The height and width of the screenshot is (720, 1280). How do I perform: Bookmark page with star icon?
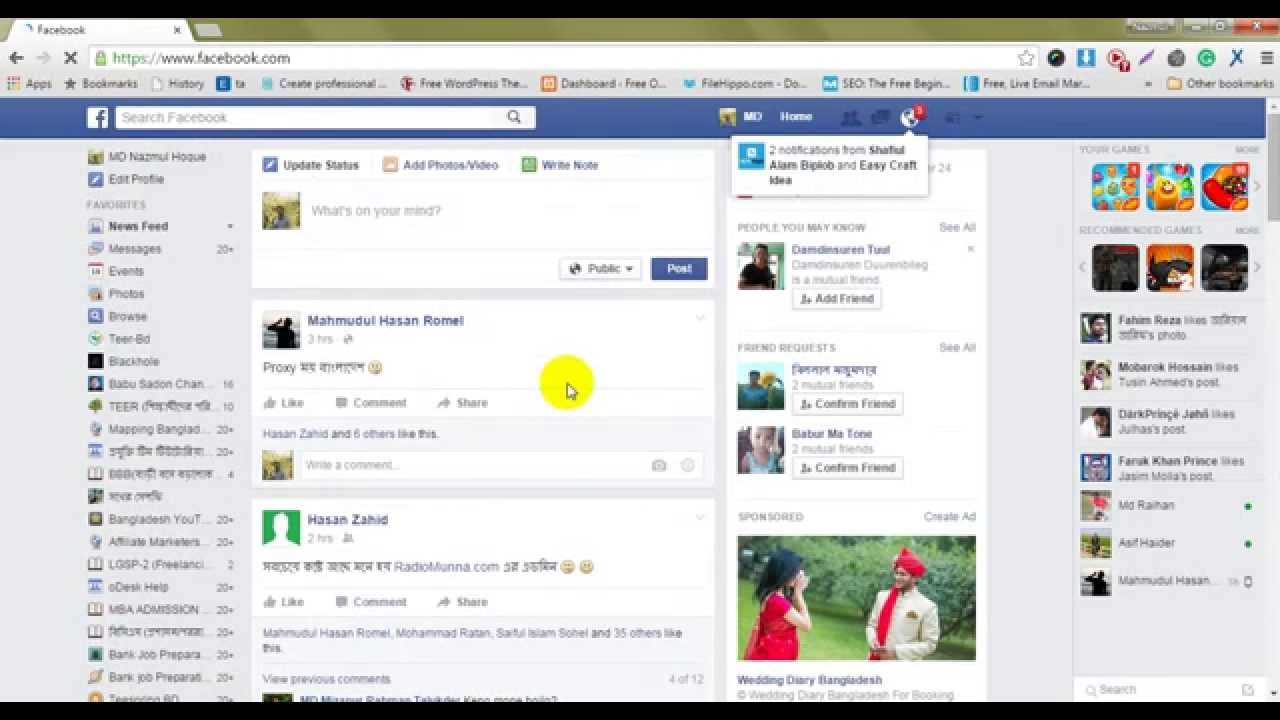click(x=1026, y=58)
